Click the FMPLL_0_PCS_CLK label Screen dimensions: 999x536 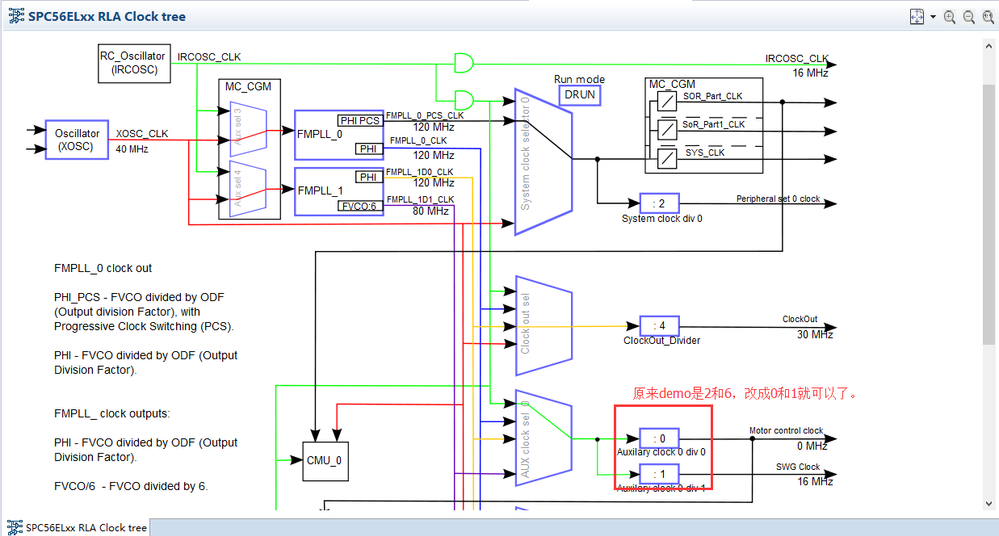[424, 115]
